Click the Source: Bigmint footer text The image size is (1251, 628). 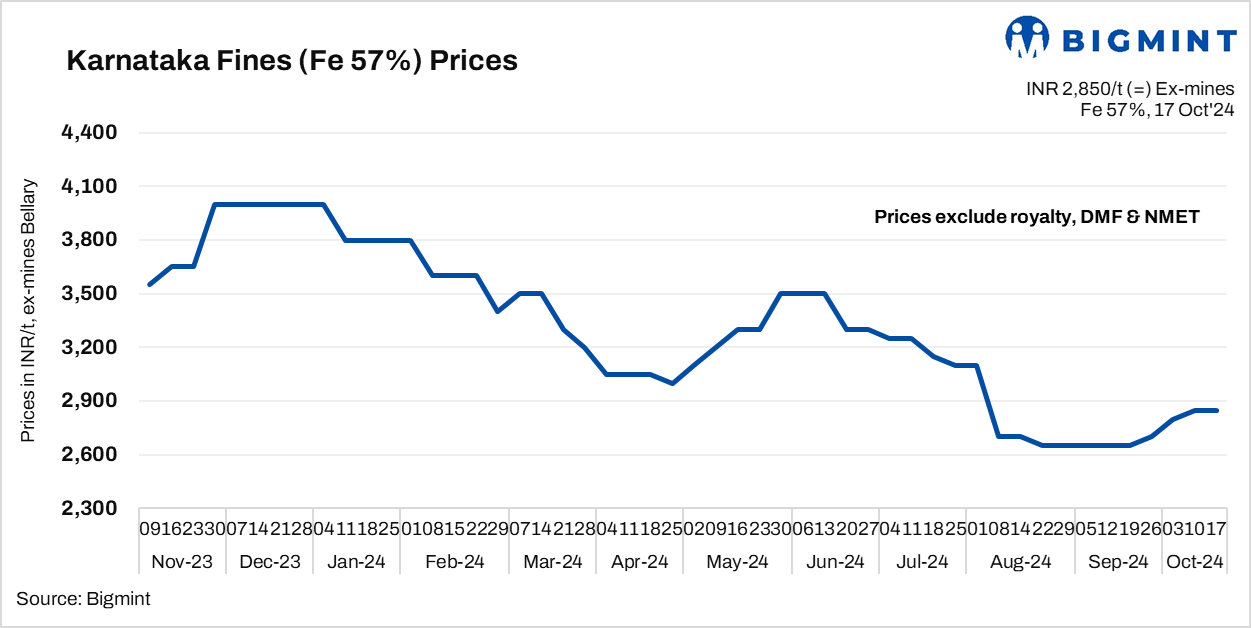pyautogui.click(x=83, y=599)
